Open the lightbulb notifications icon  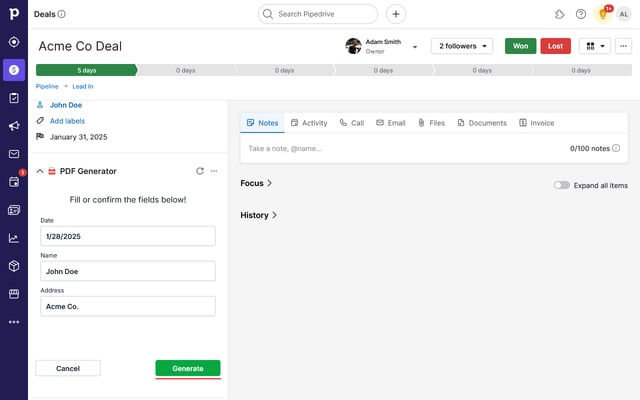click(x=603, y=15)
